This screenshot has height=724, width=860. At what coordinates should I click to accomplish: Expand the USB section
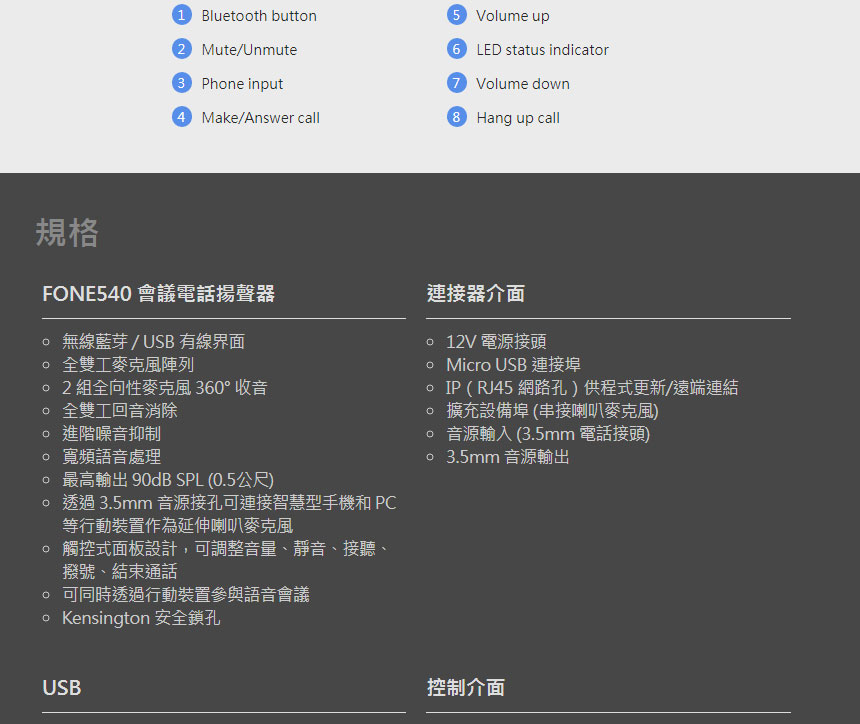[x=61, y=688]
